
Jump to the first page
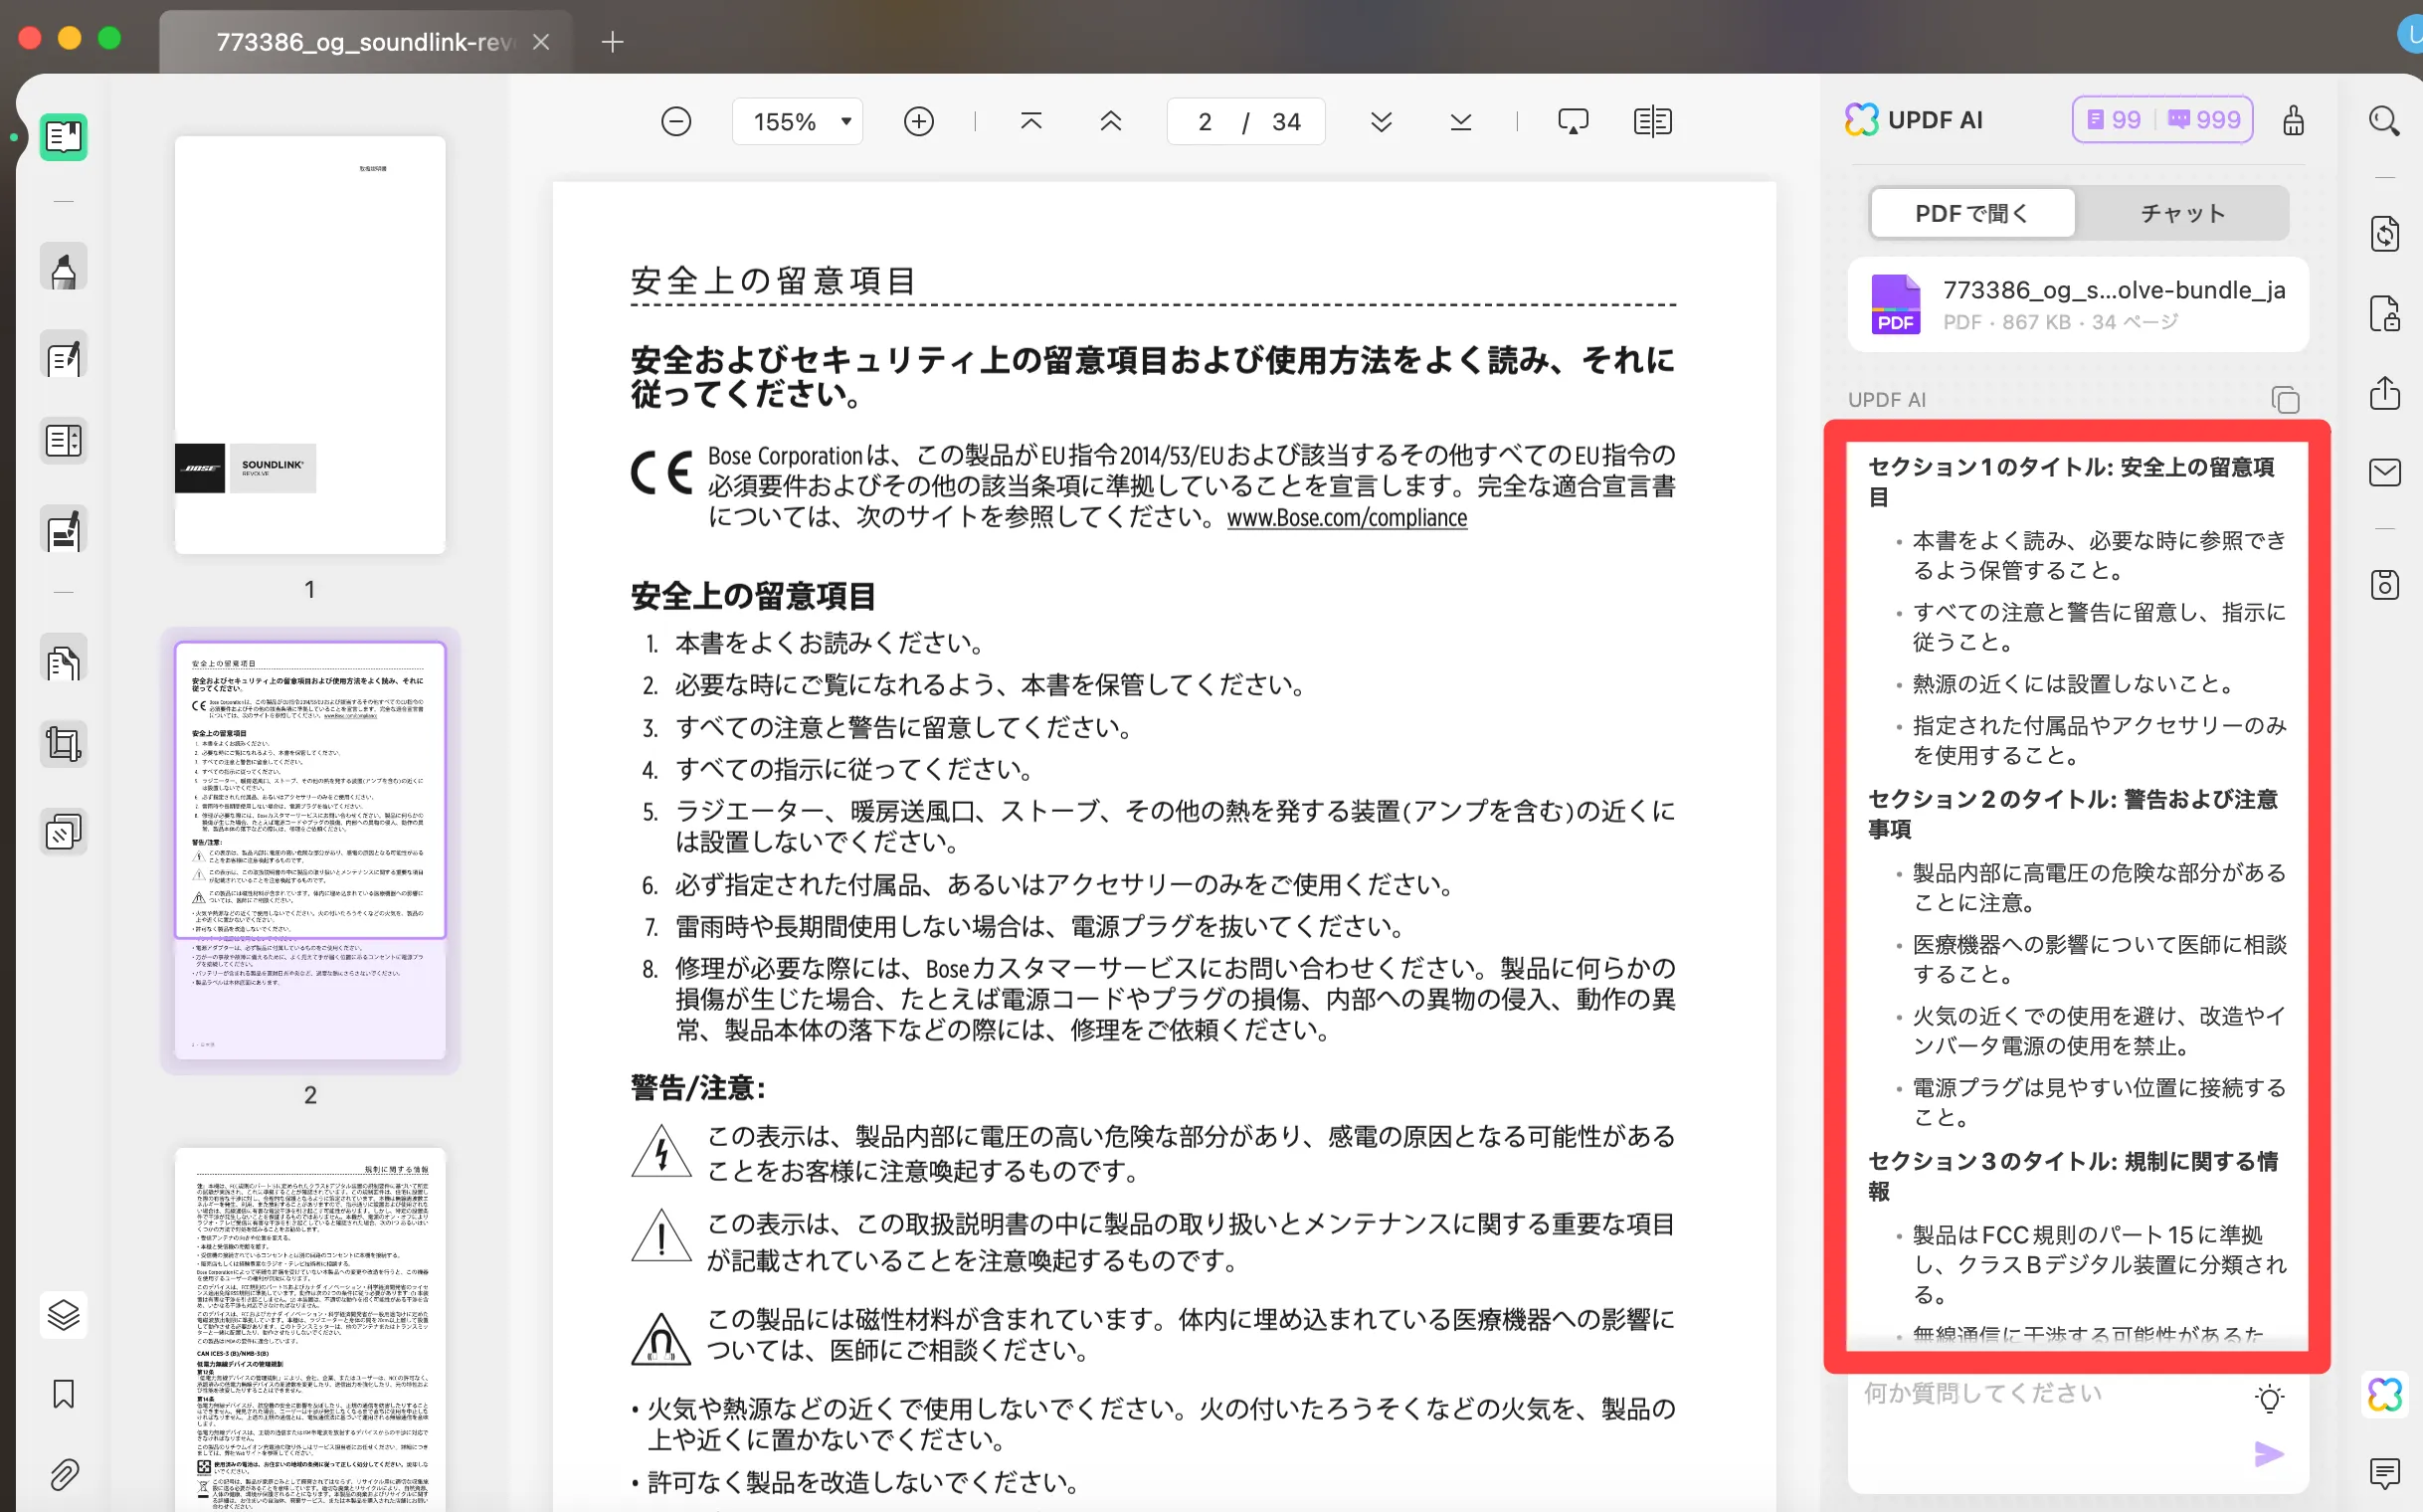pyautogui.click(x=1031, y=122)
